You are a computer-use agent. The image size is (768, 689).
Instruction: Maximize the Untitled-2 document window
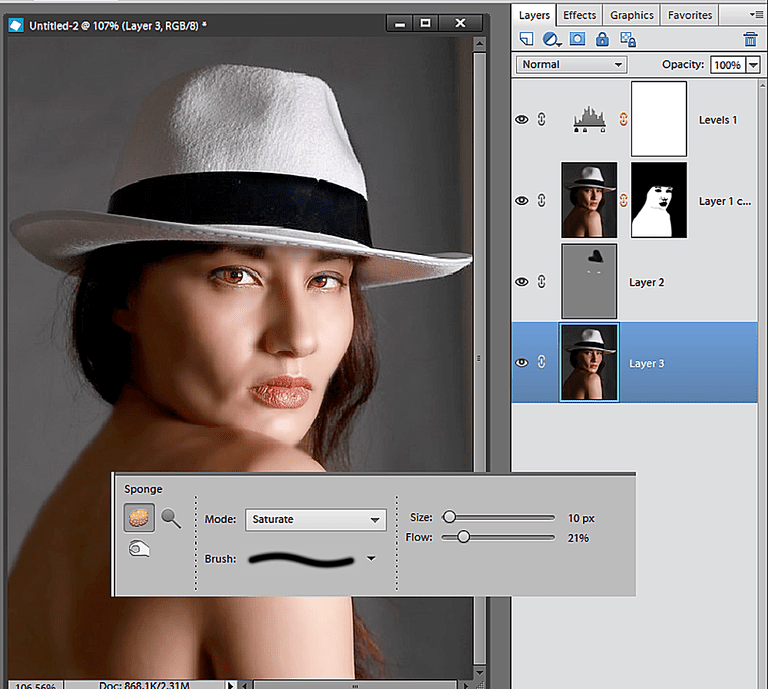coord(426,24)
